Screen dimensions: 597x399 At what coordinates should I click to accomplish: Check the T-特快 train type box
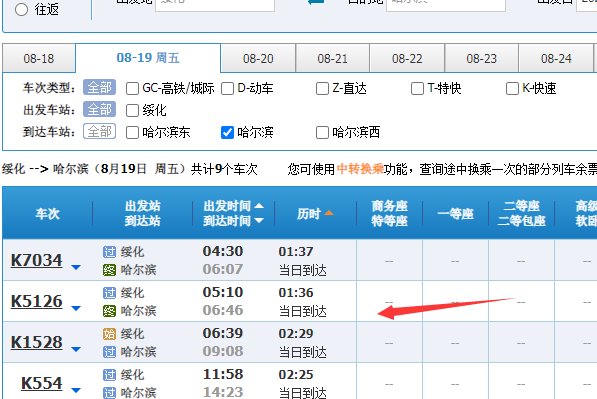[x=417, y=89]
